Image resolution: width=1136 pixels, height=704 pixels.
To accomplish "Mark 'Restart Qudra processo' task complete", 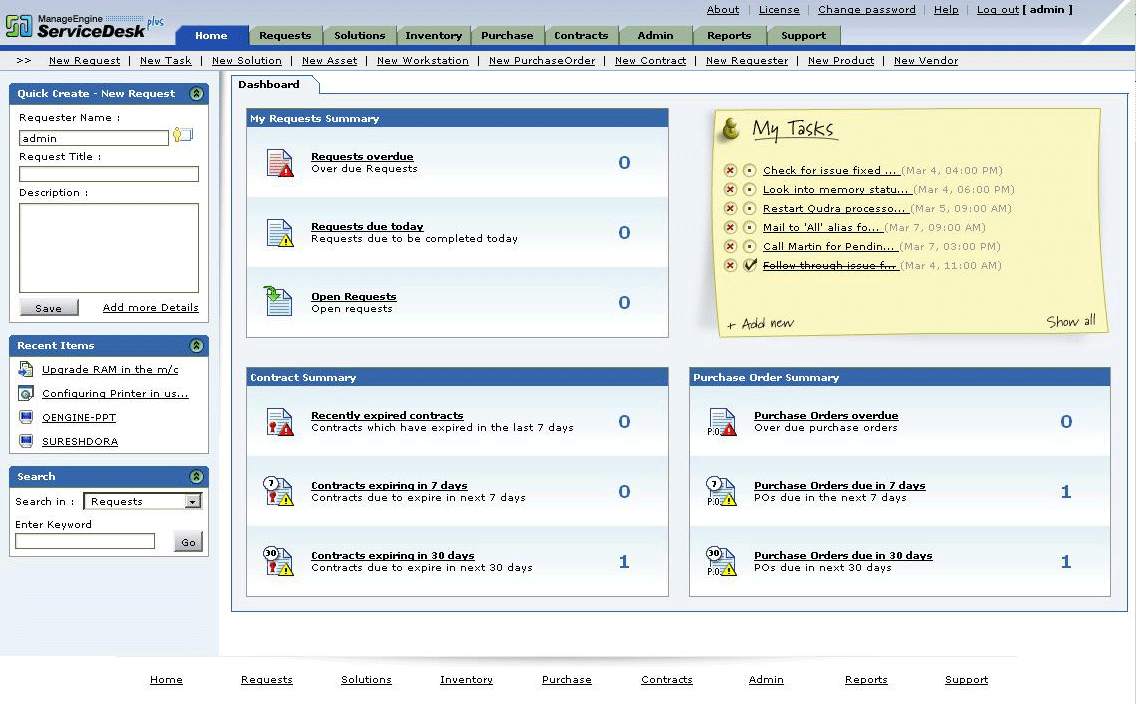I will 750,208.
